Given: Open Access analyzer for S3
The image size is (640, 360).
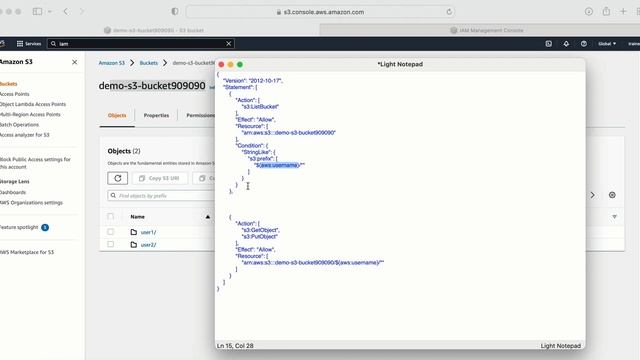Looking at the screenshot, I should 24,135.
